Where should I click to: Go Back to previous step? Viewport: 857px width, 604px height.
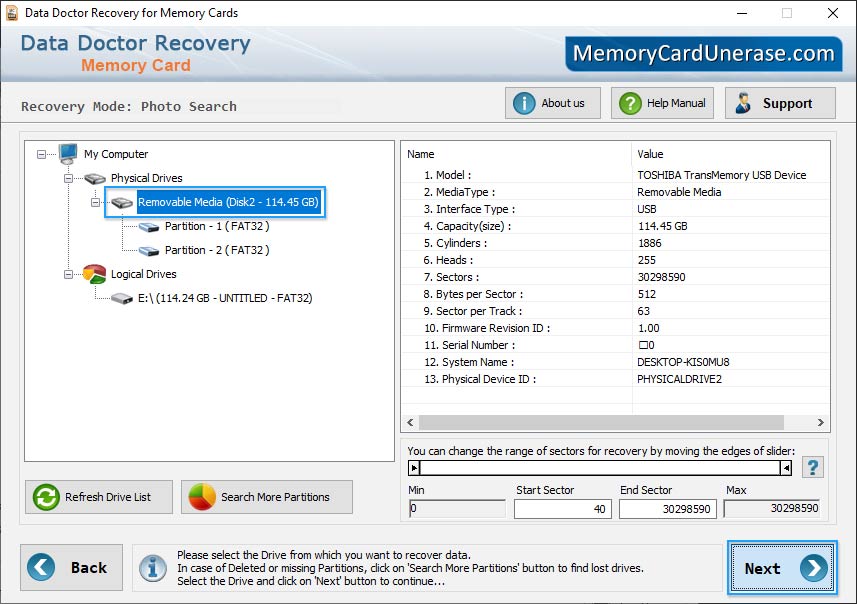coord(72,567)
